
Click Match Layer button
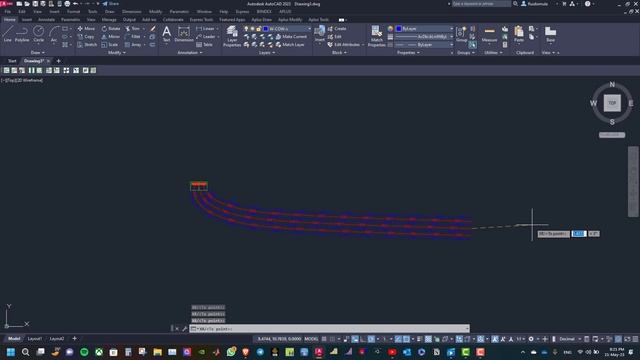click(x=289, y=44)
